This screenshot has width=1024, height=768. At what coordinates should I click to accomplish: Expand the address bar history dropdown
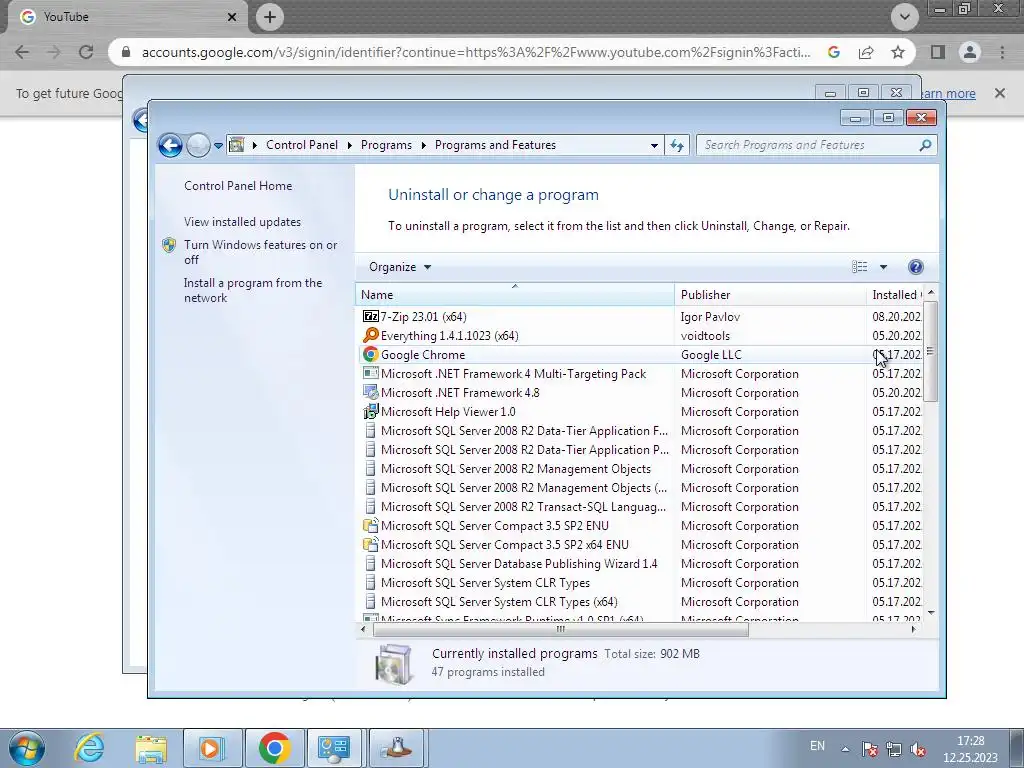pos(654,145)
